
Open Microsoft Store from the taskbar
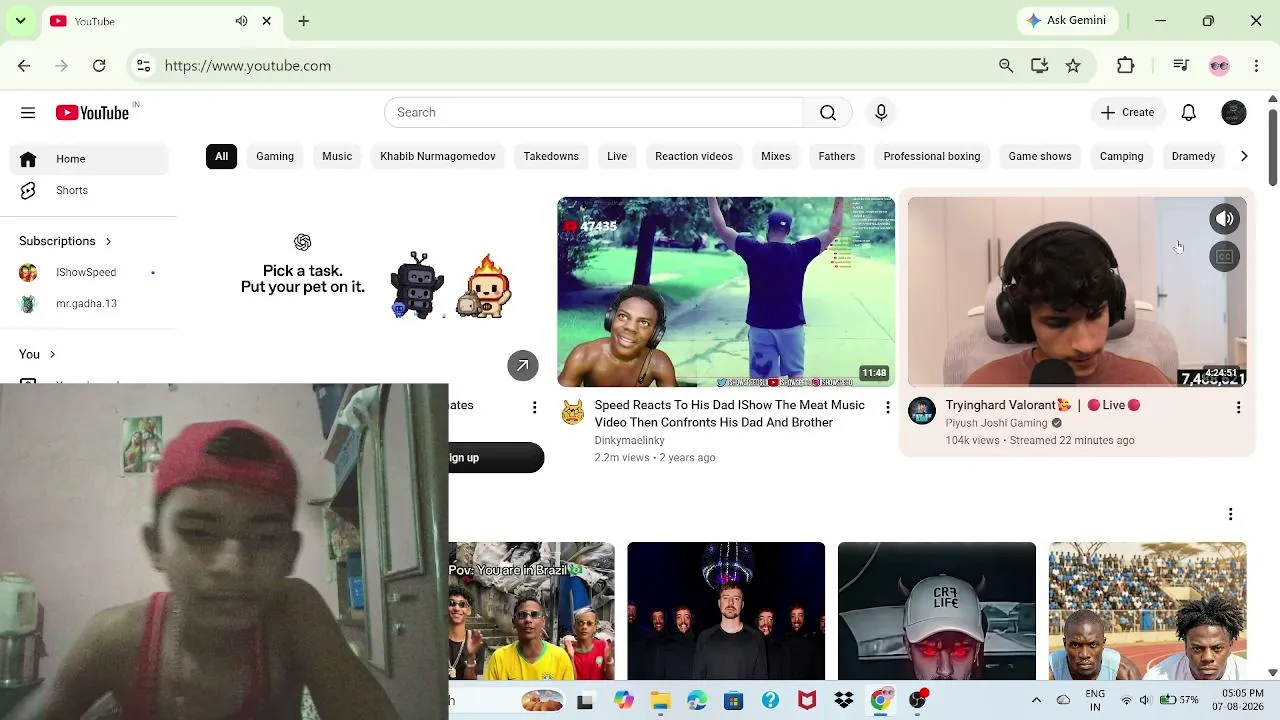[733, 701]
